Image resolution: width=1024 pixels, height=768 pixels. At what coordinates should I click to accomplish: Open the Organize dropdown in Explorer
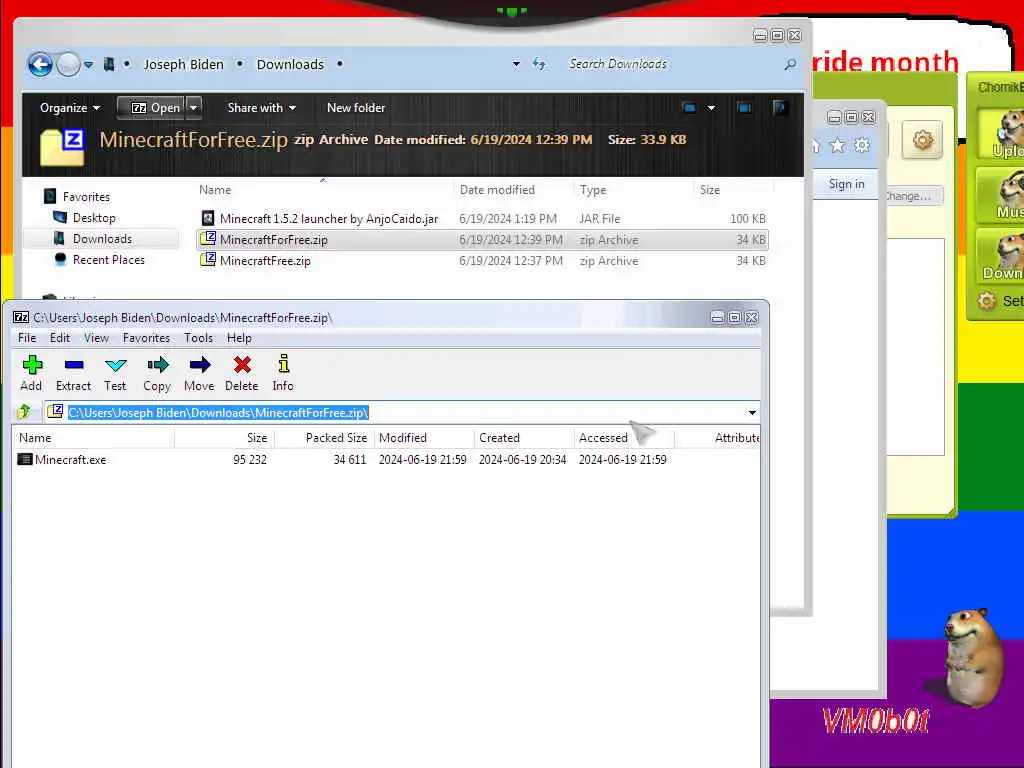click(69, 108)
